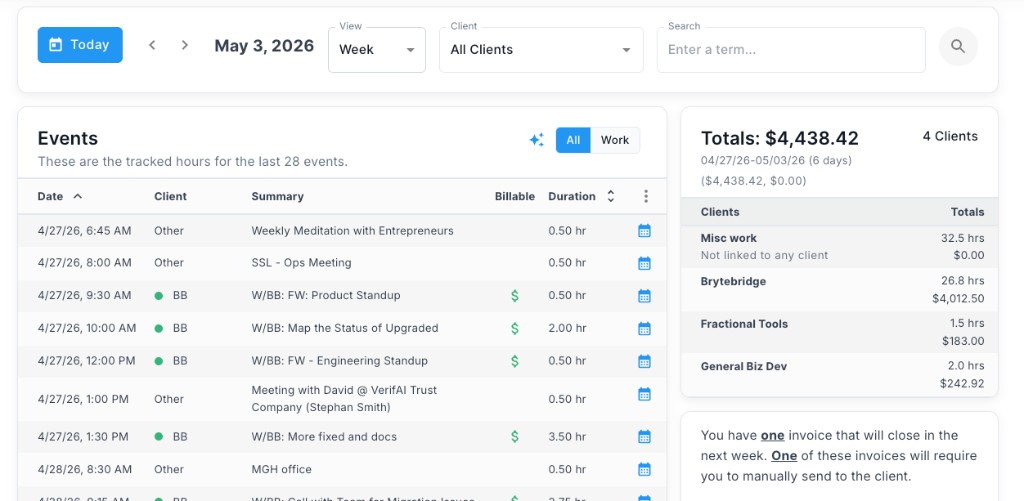Toggle billable dollar sign for Product Standup

[515, 295]
